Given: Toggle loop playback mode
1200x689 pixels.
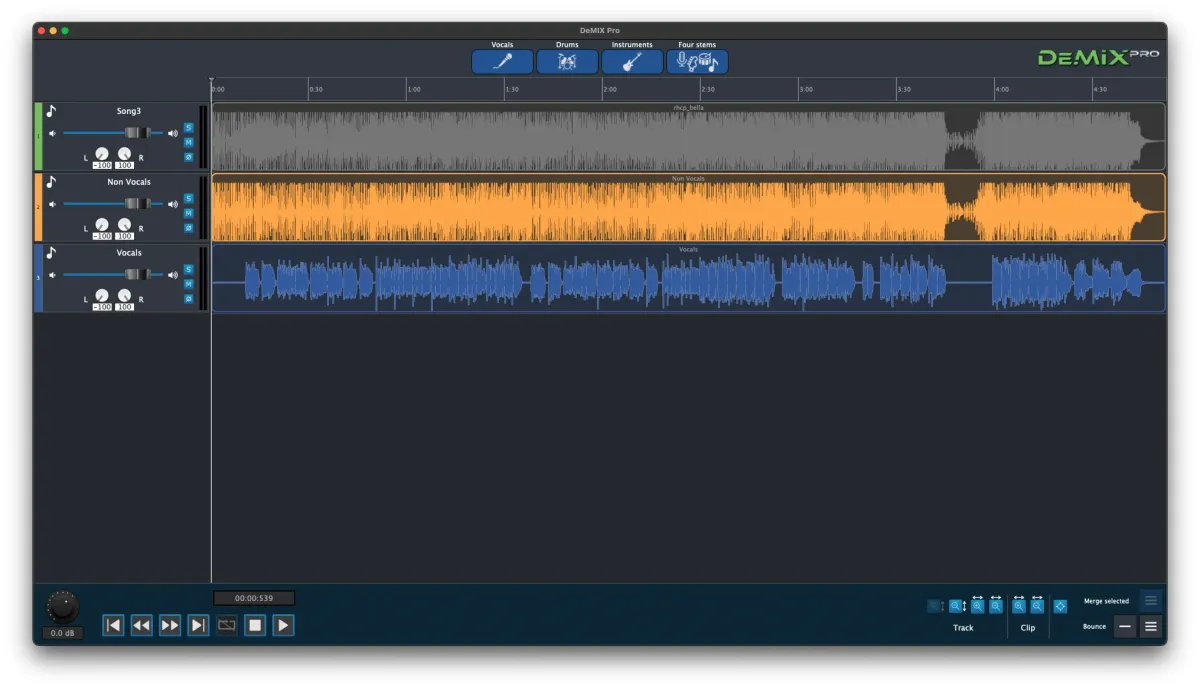Looking at the screenshot, I should pyautogui.click(x=227, y=625).
